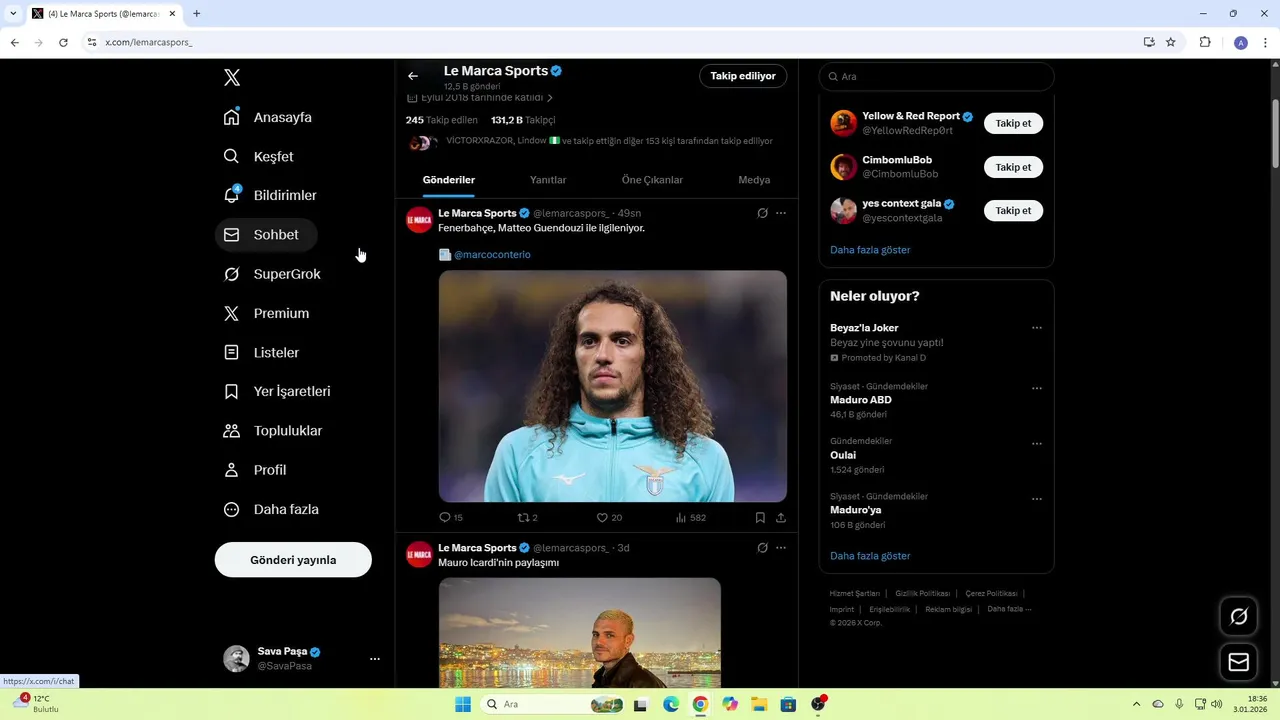Open the Icardi post photo
The height and width of the screenshot is (720, 1280).
click(x=580, y=632)
